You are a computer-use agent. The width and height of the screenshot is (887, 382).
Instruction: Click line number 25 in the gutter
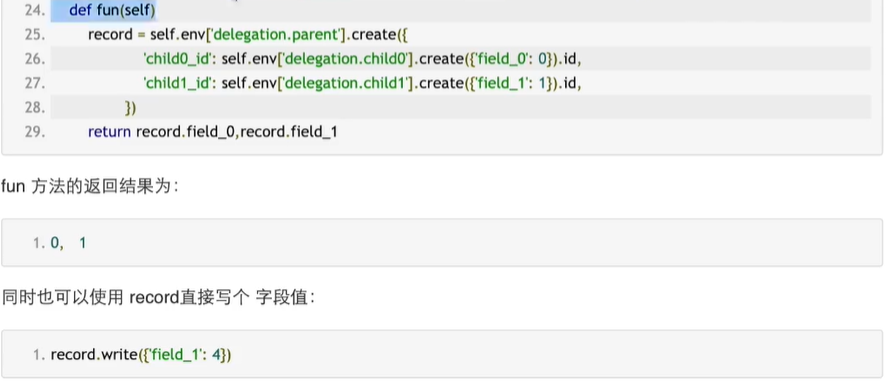point(35,35)
